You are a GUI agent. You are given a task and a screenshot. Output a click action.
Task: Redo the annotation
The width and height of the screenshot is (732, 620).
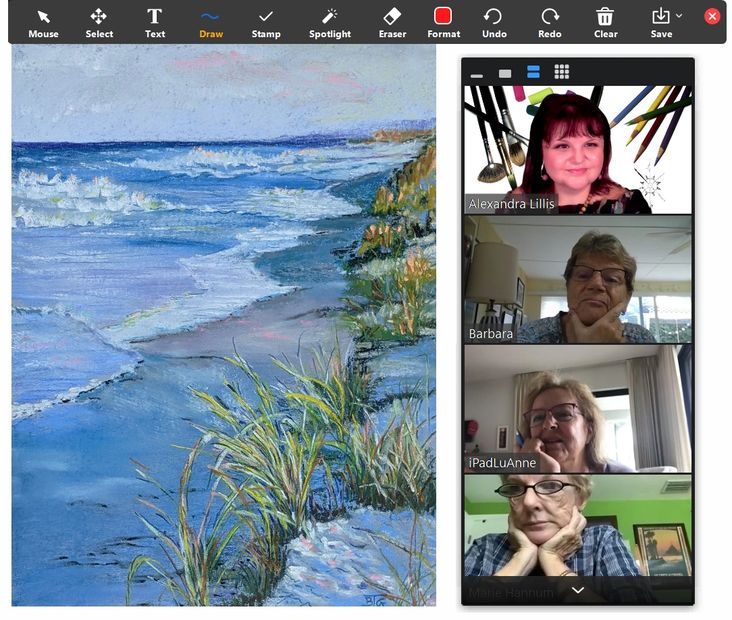point(550,22)
